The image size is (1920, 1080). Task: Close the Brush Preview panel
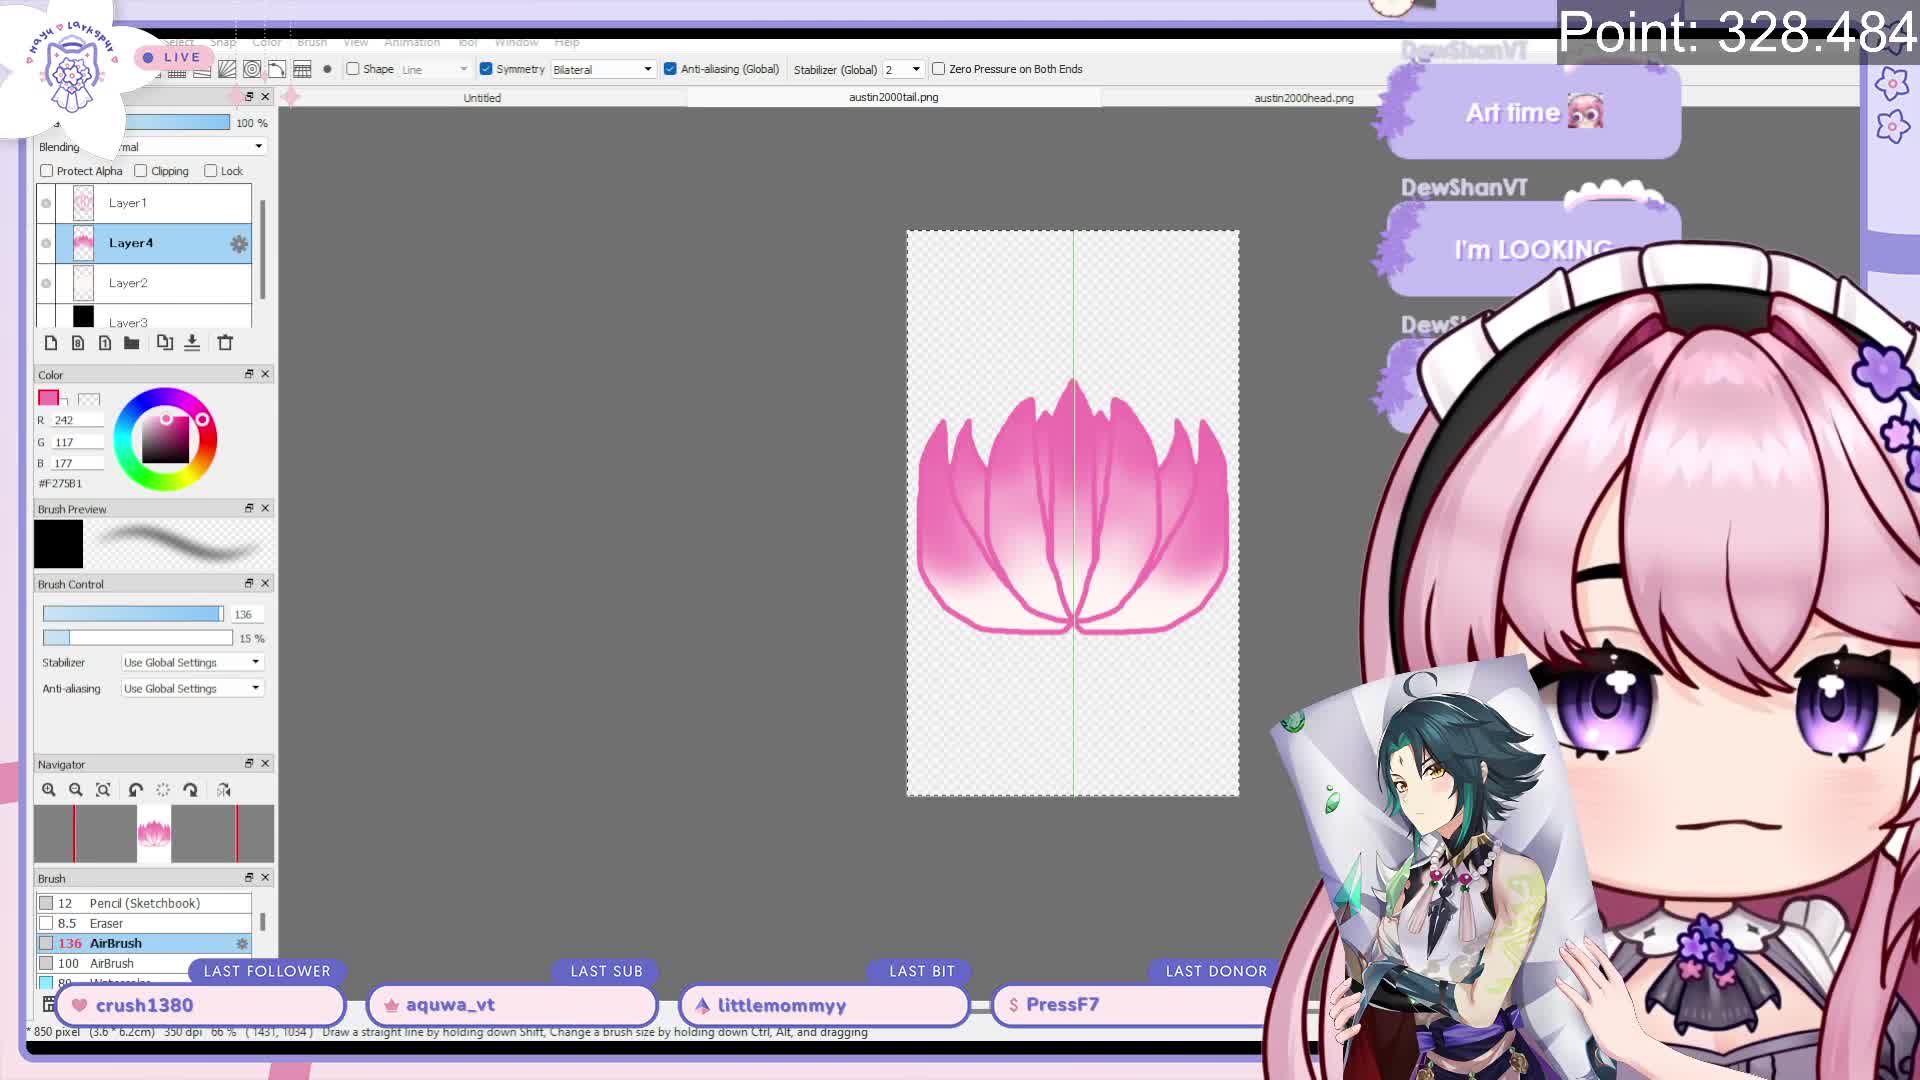(265, 508)
